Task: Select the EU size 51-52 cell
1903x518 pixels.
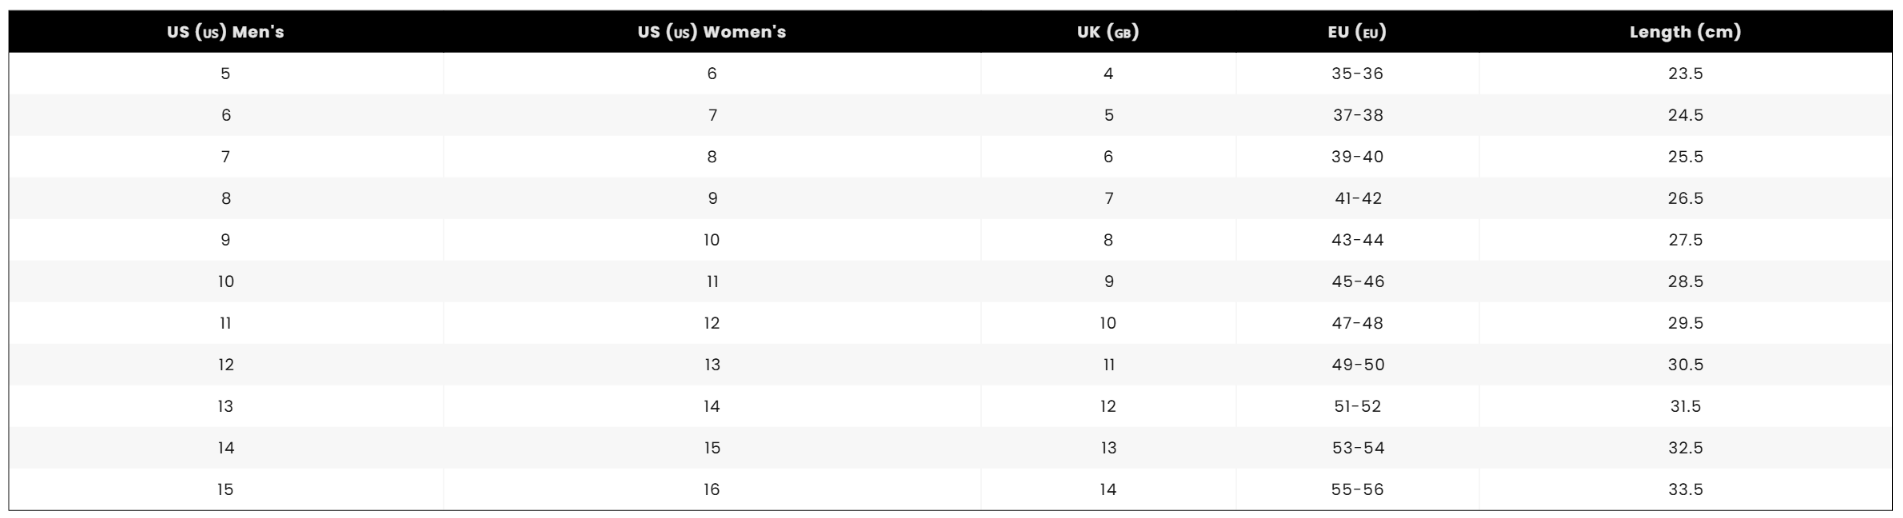Action: click(x=1358, y=406)
